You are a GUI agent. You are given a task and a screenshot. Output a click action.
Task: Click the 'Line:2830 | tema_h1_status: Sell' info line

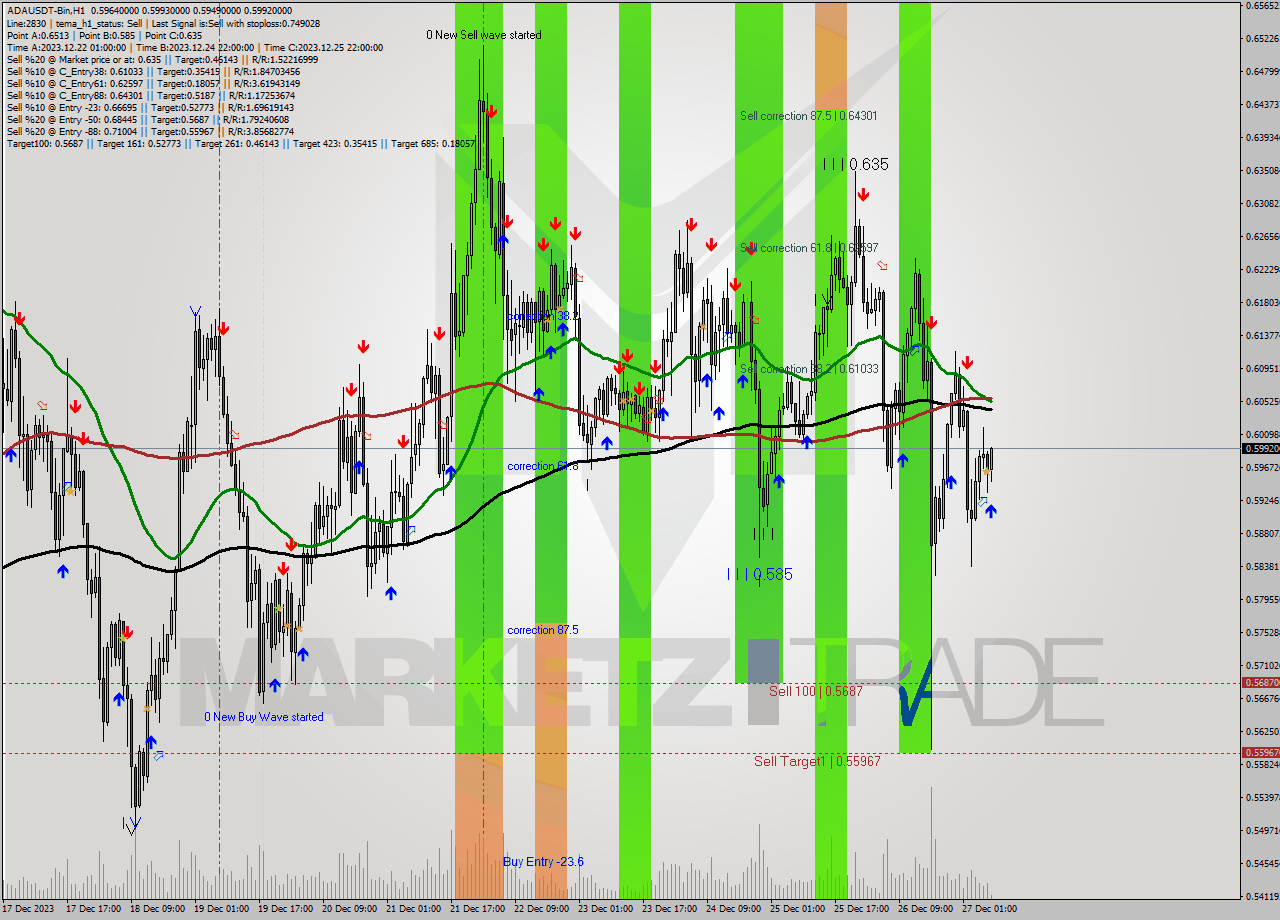(x=164, y=23)
